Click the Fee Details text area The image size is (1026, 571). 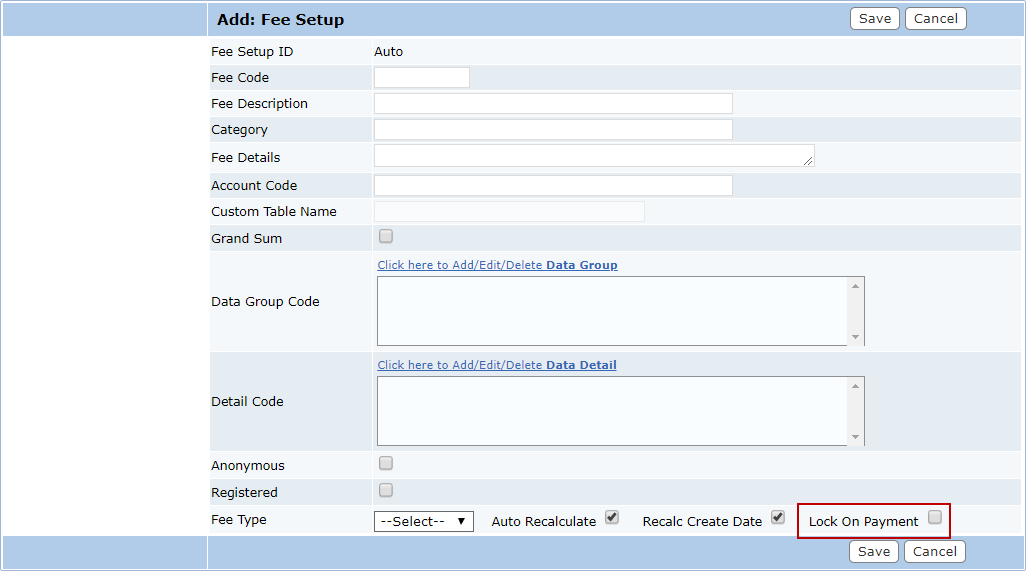[593, 156]
